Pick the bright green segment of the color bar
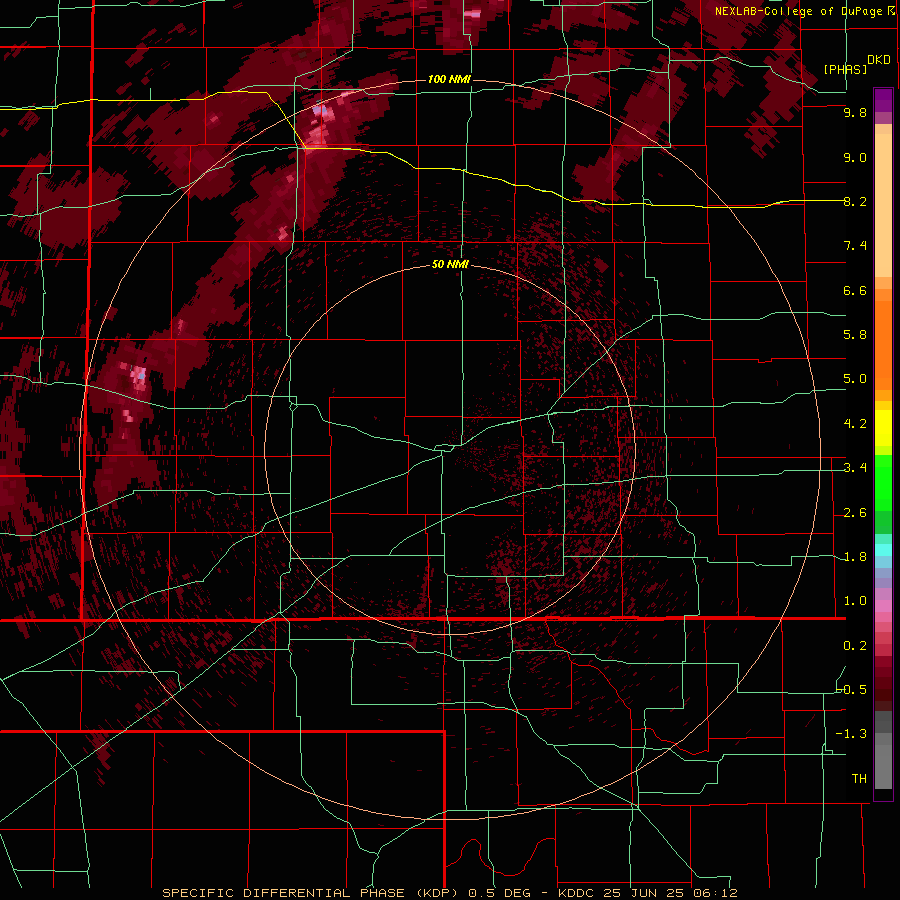 tap(883, 483)
